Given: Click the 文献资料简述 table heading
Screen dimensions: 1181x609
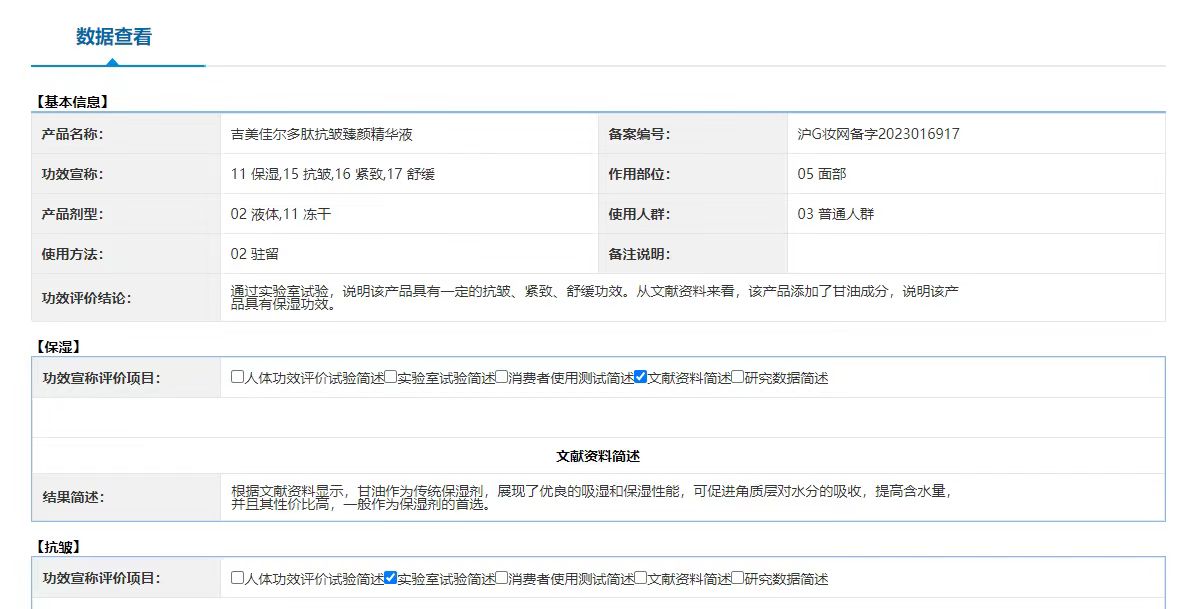Looking at the screenshot, I should pyautogui.click(x=598, y=456).
